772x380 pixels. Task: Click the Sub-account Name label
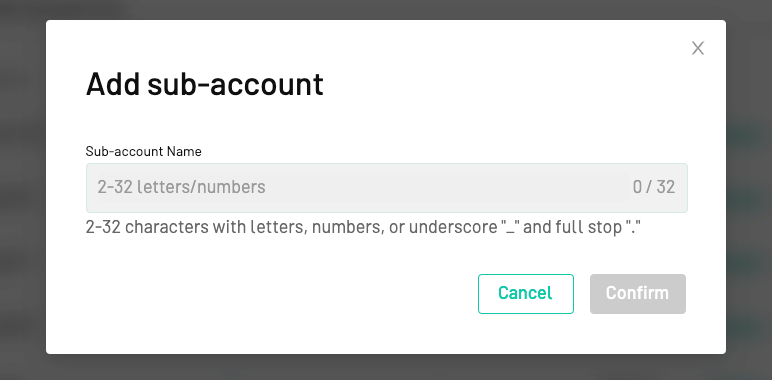tap(143, 151)
